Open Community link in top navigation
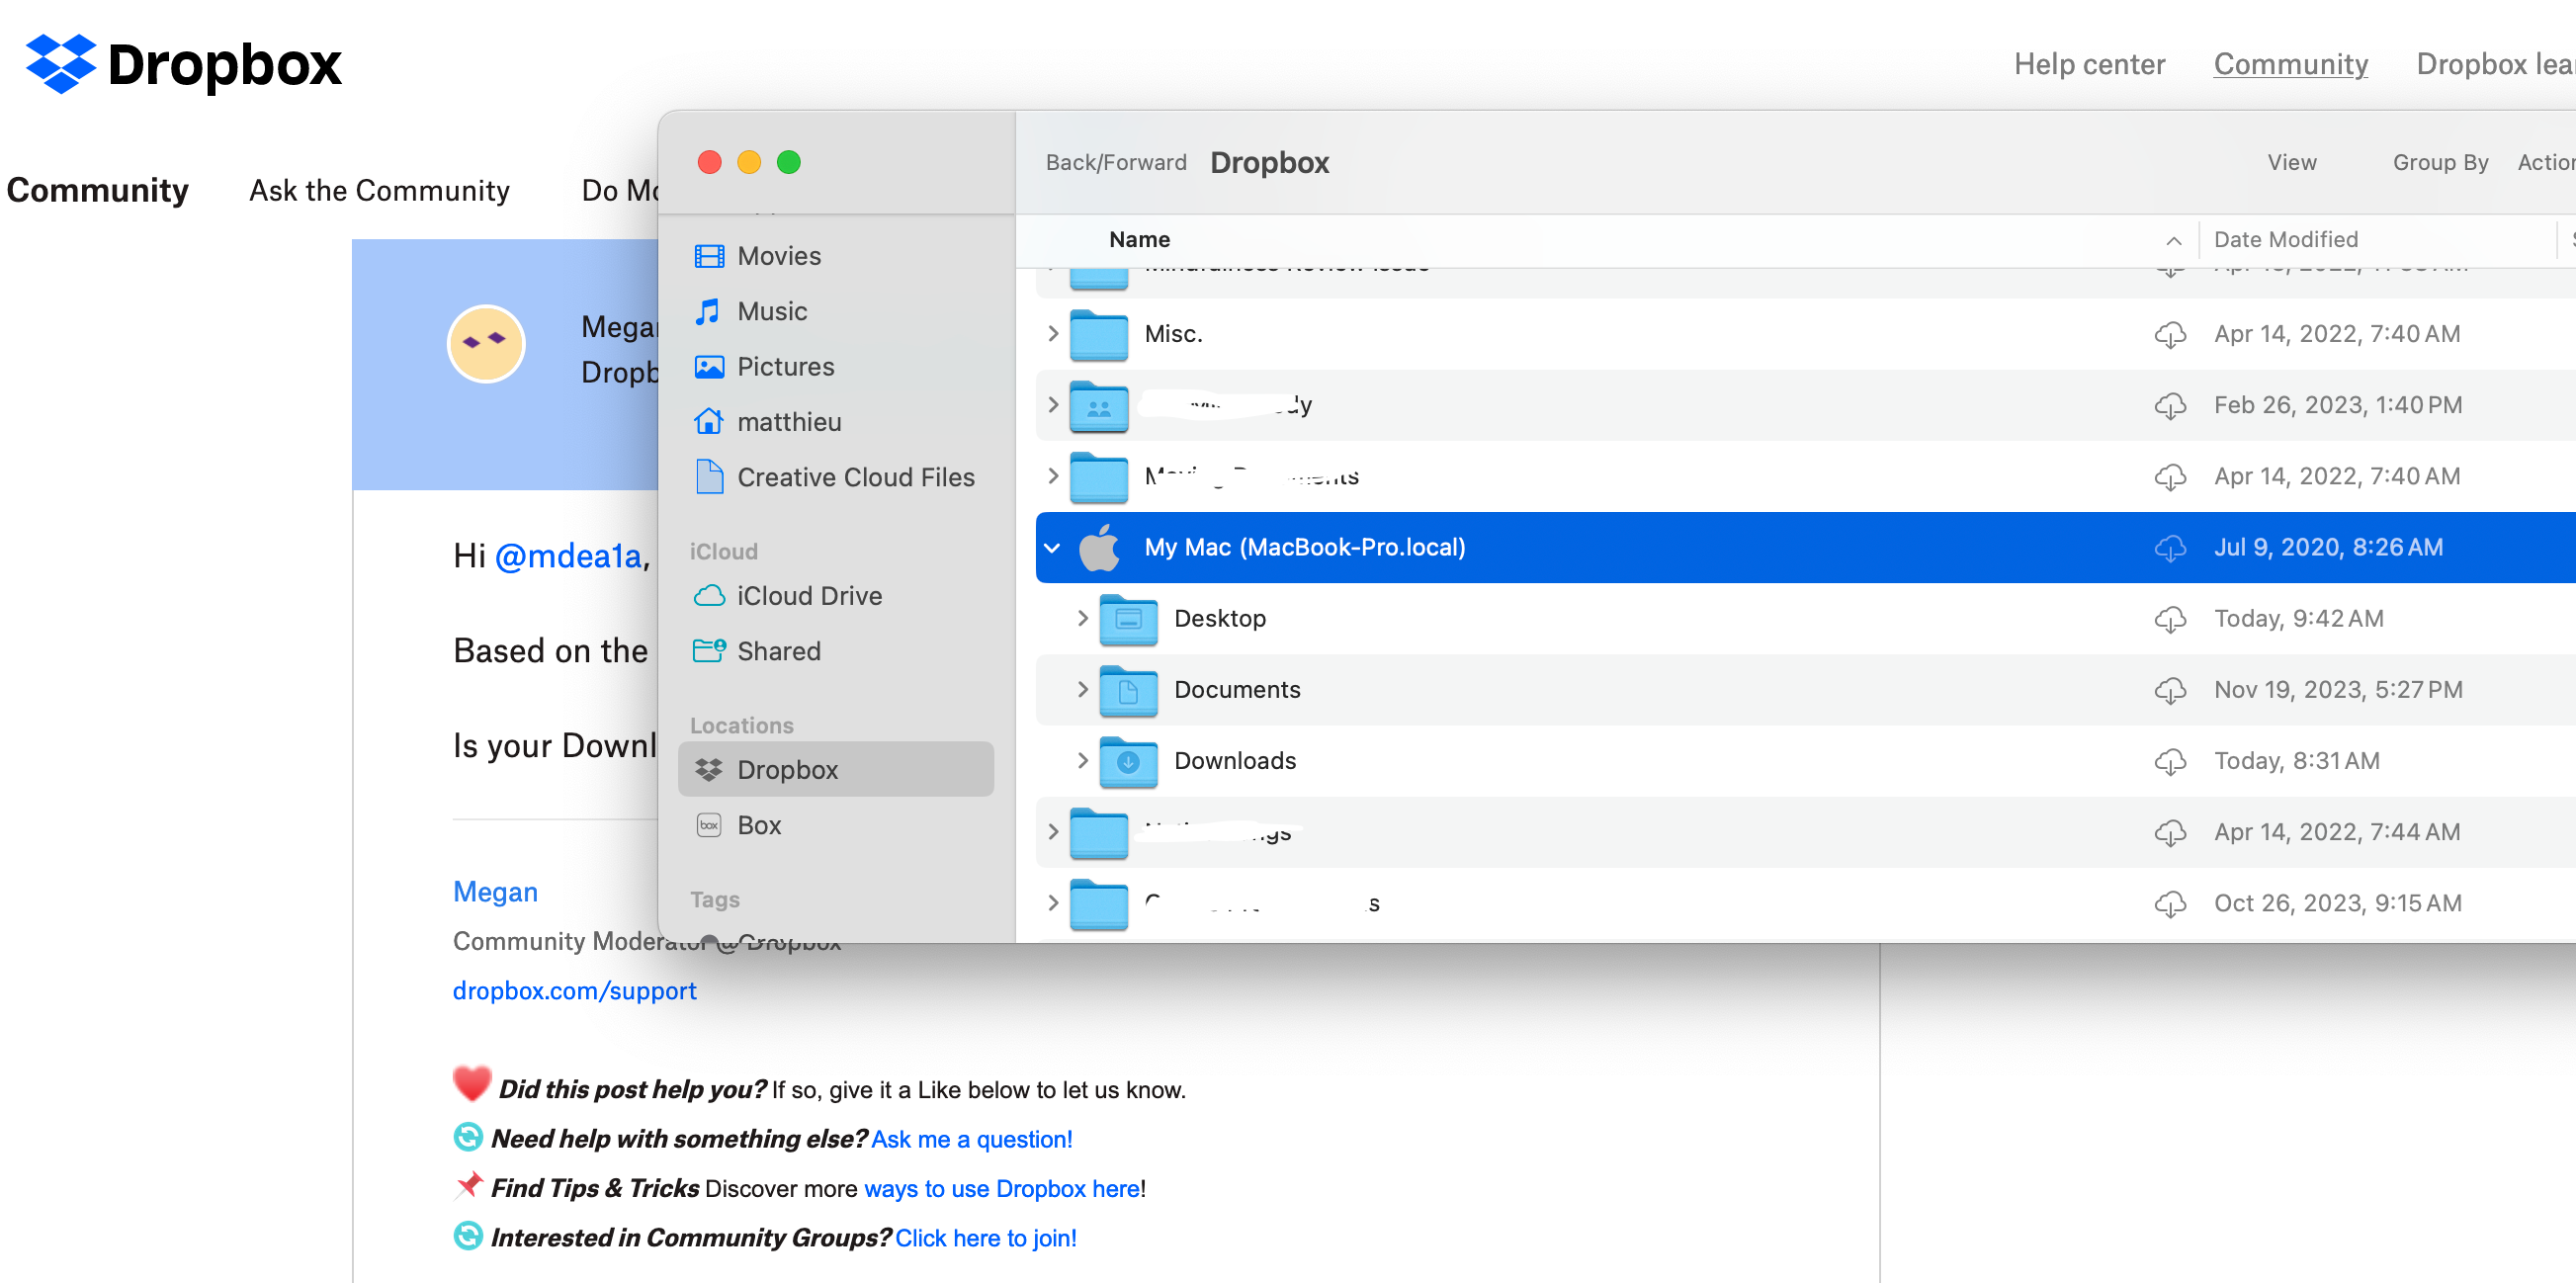The width and height of the screenshot is (2576, 1283). coord(2290,64)
